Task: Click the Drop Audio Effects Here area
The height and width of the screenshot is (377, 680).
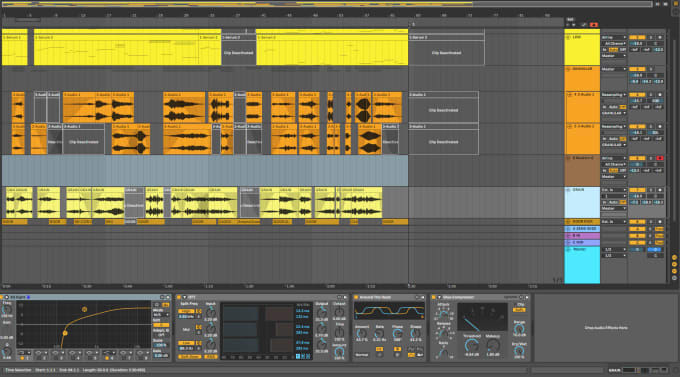Action: pyautogui.click(x=606, y=328)
